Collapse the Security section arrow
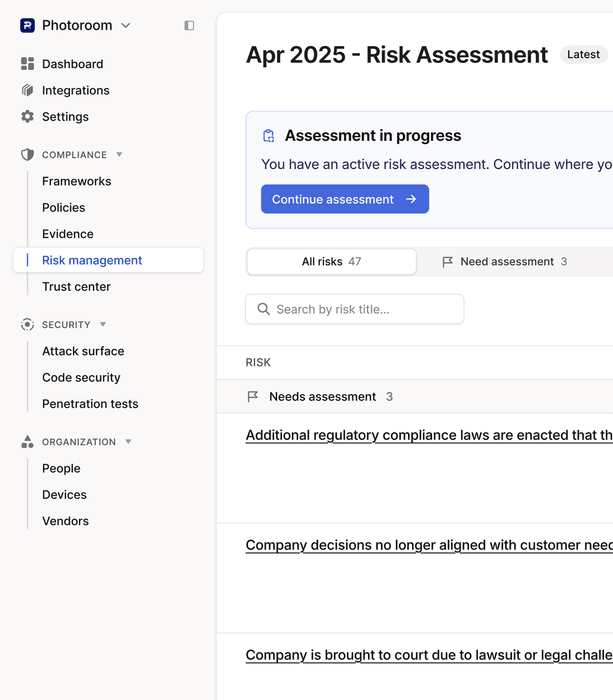Viewport: 613px width, 700px height. coord(103,325)
